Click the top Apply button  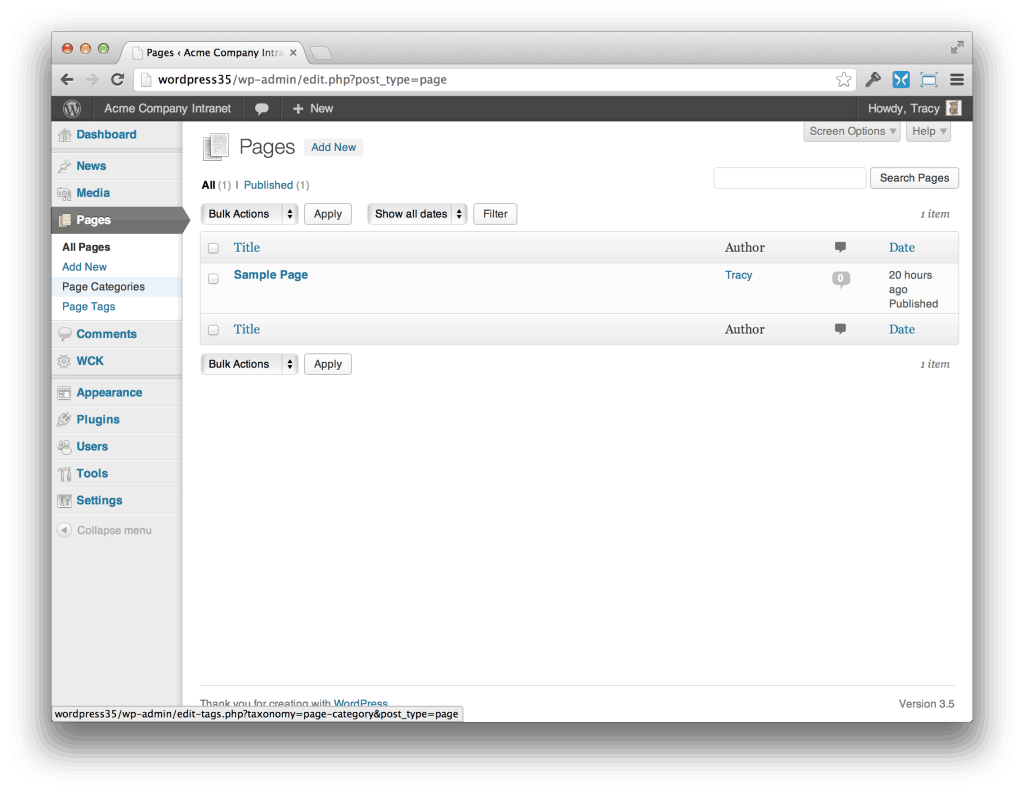(x=328, y=214)
